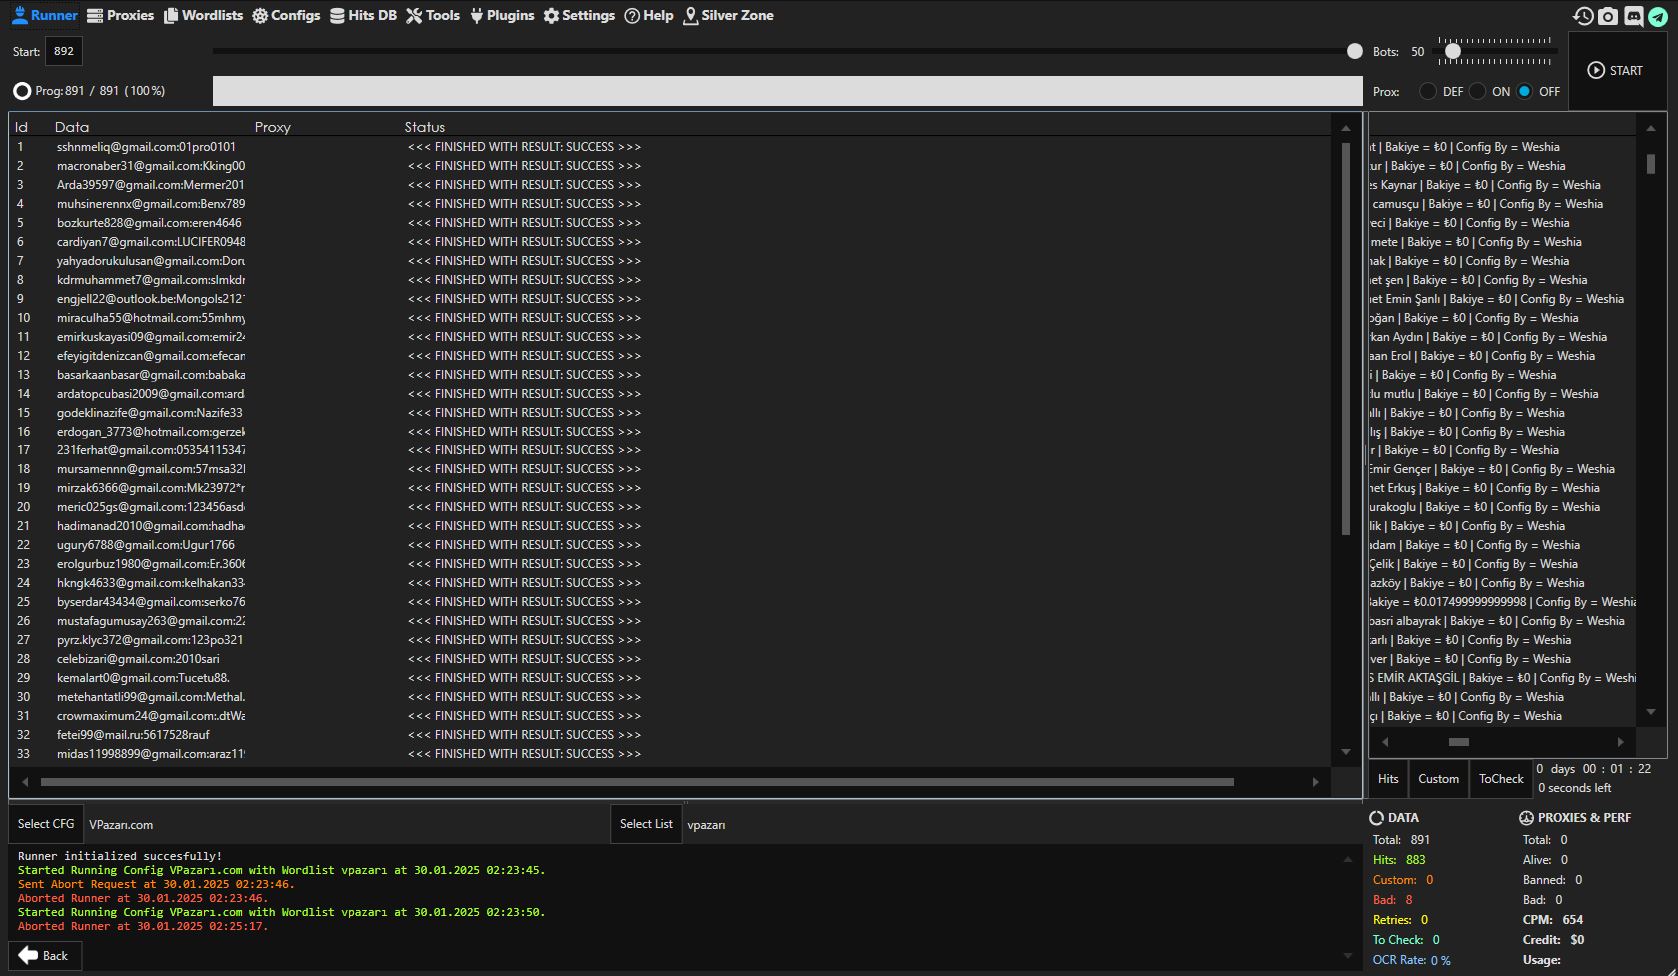Open the Configs section
The height and width of the screenshot is (976, 1678).
pos(286,15)
